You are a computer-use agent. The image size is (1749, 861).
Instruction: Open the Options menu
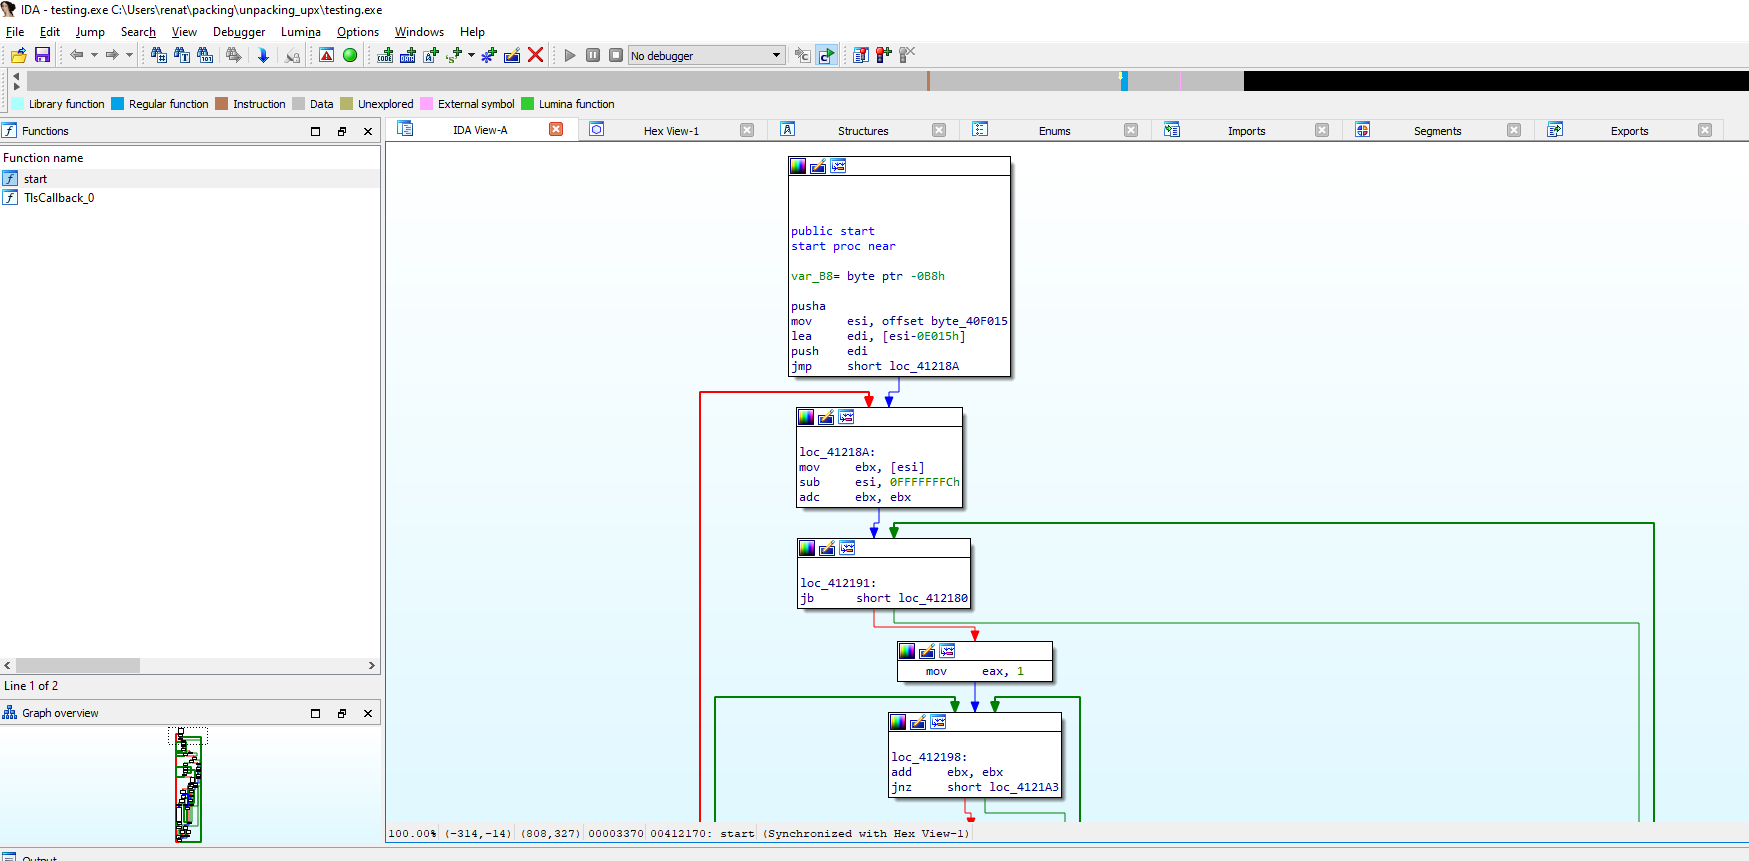358,32
